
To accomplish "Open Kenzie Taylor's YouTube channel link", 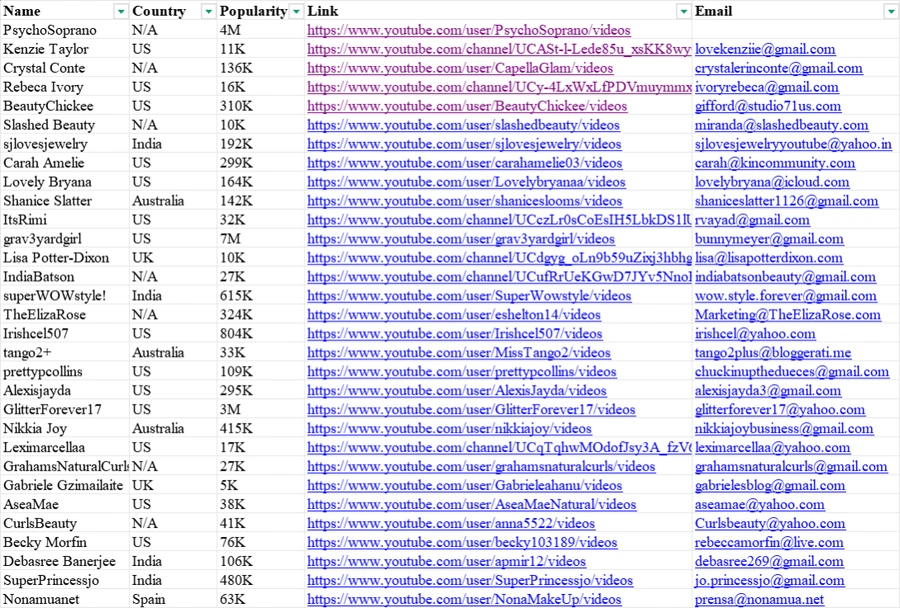I will (x=499, y=49).
